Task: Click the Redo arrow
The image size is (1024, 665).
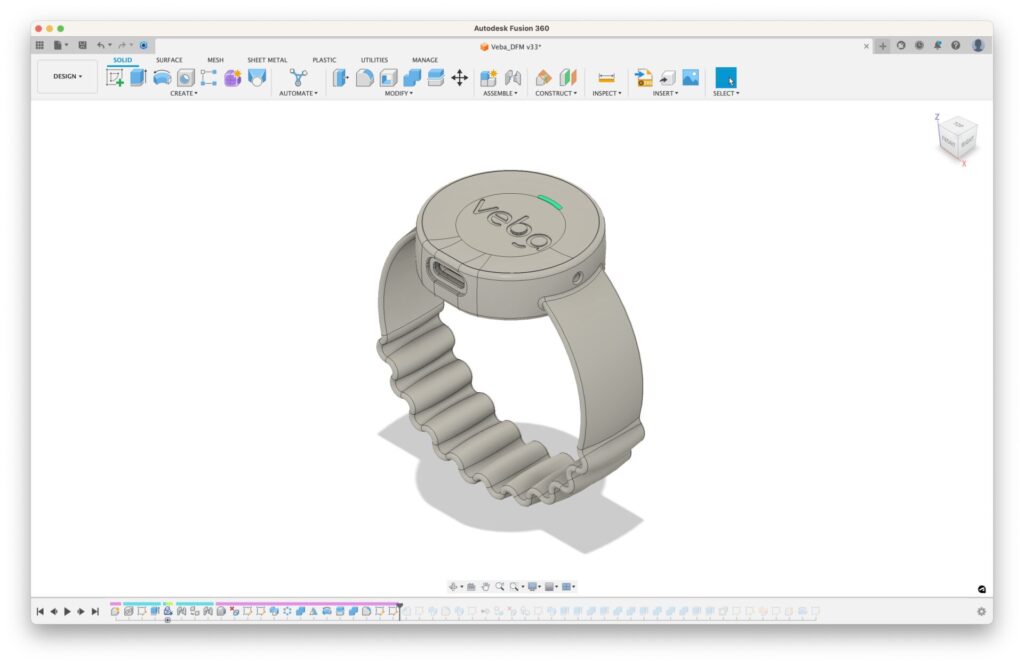Action: (122, 45)
